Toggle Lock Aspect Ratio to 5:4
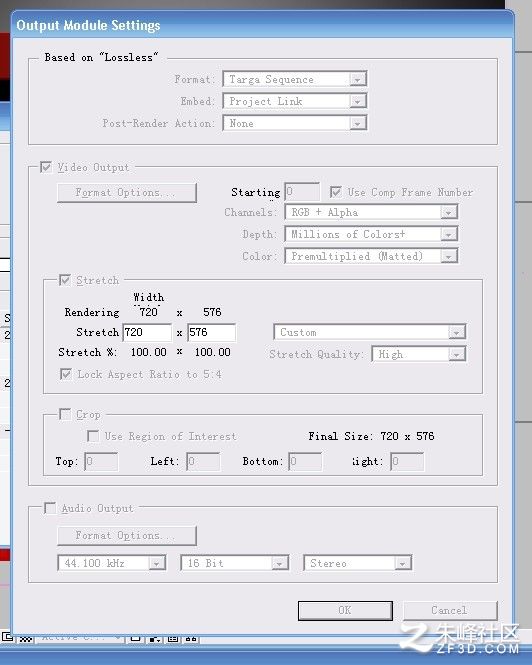The image size is (532, 665). point(66,374)
